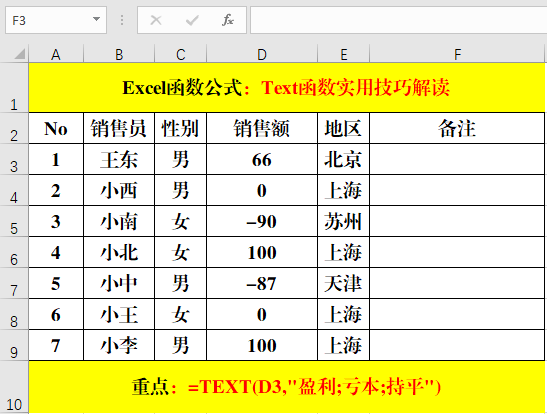
Task: Select row 5 header
Action: click(14, 221)
